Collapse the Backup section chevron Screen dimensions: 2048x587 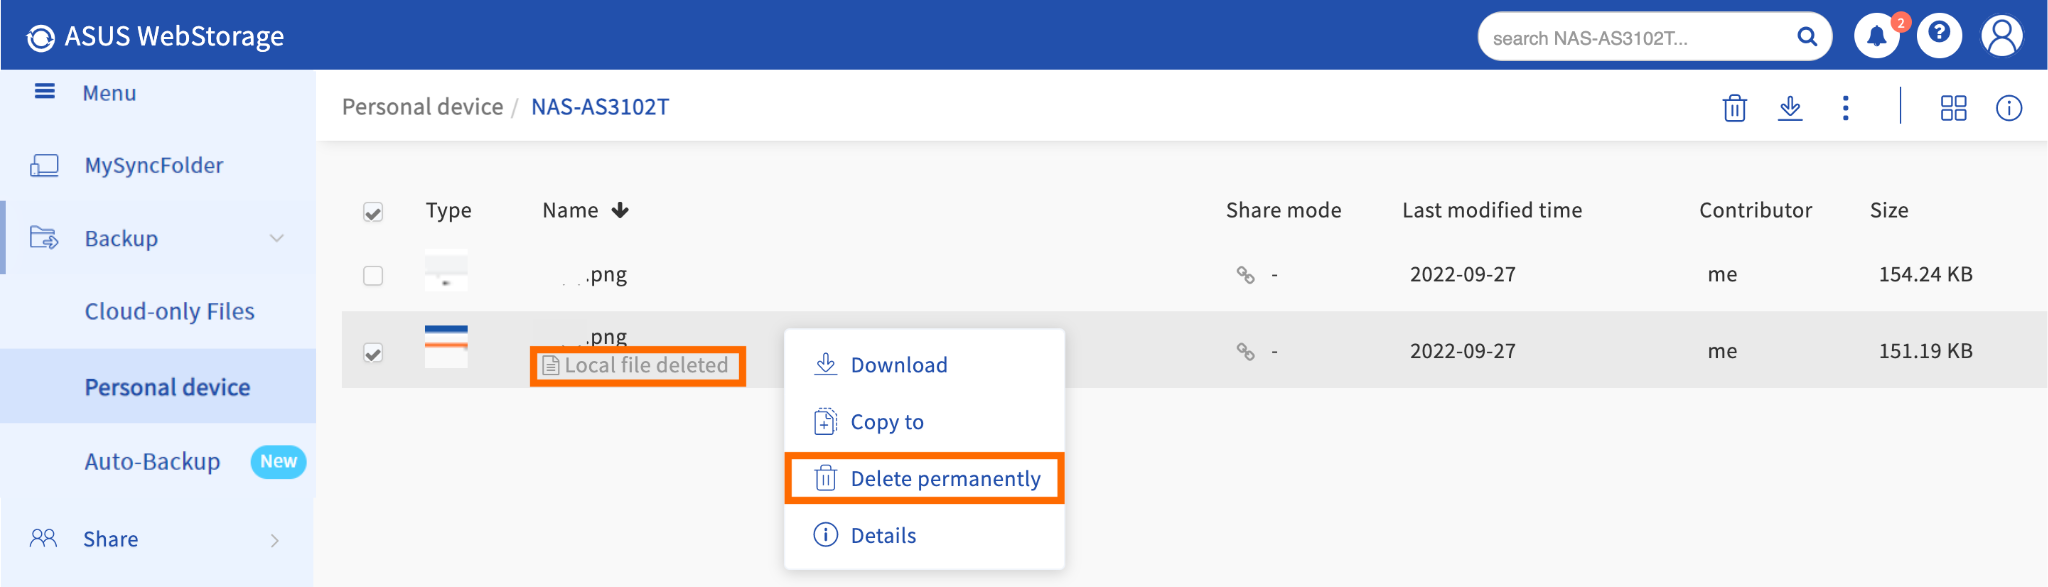pos(277,238)
